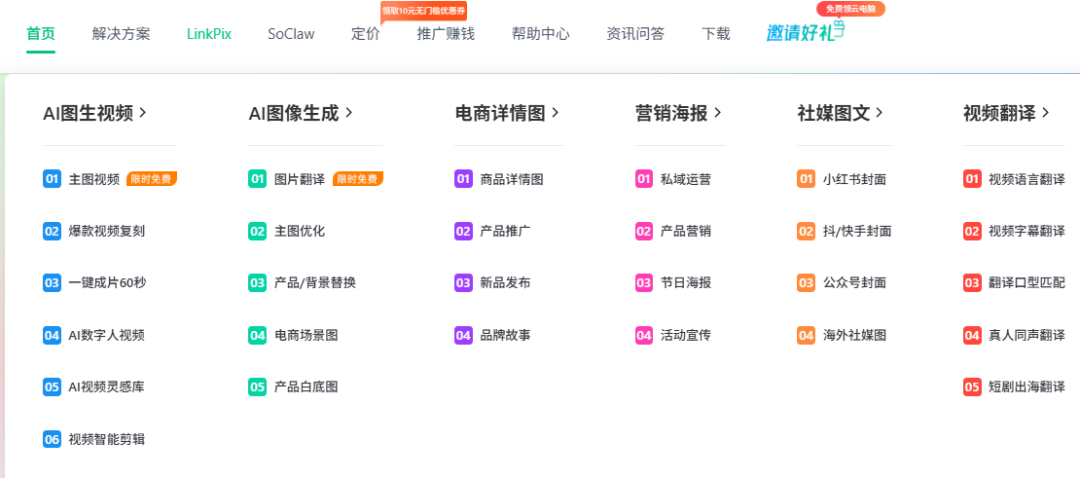Open the 下载 download page
1080x478 pixels.
[716, 33]
